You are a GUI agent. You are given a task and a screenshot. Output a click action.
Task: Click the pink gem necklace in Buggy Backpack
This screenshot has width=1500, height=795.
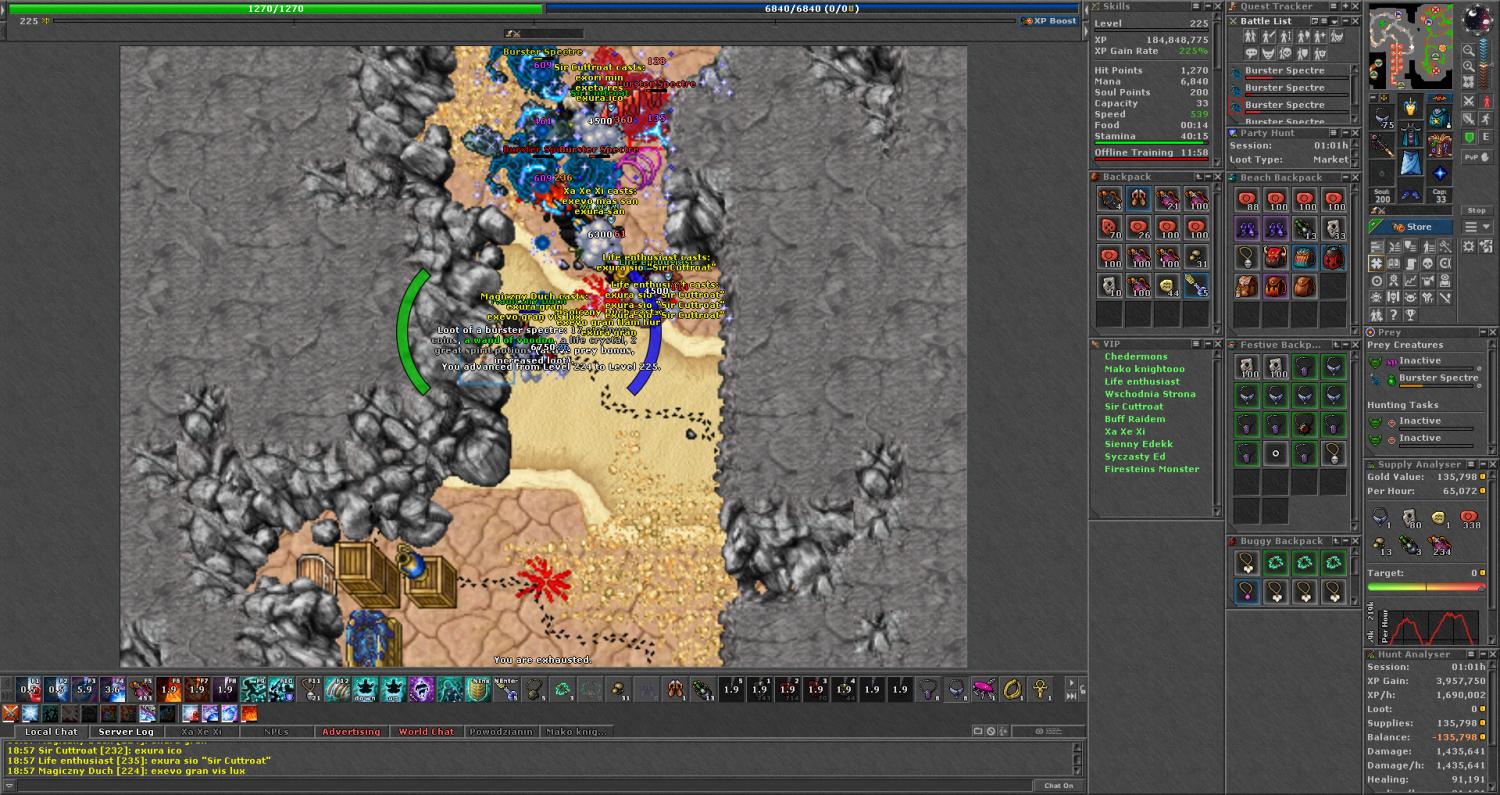click(x=1247, y=593)
